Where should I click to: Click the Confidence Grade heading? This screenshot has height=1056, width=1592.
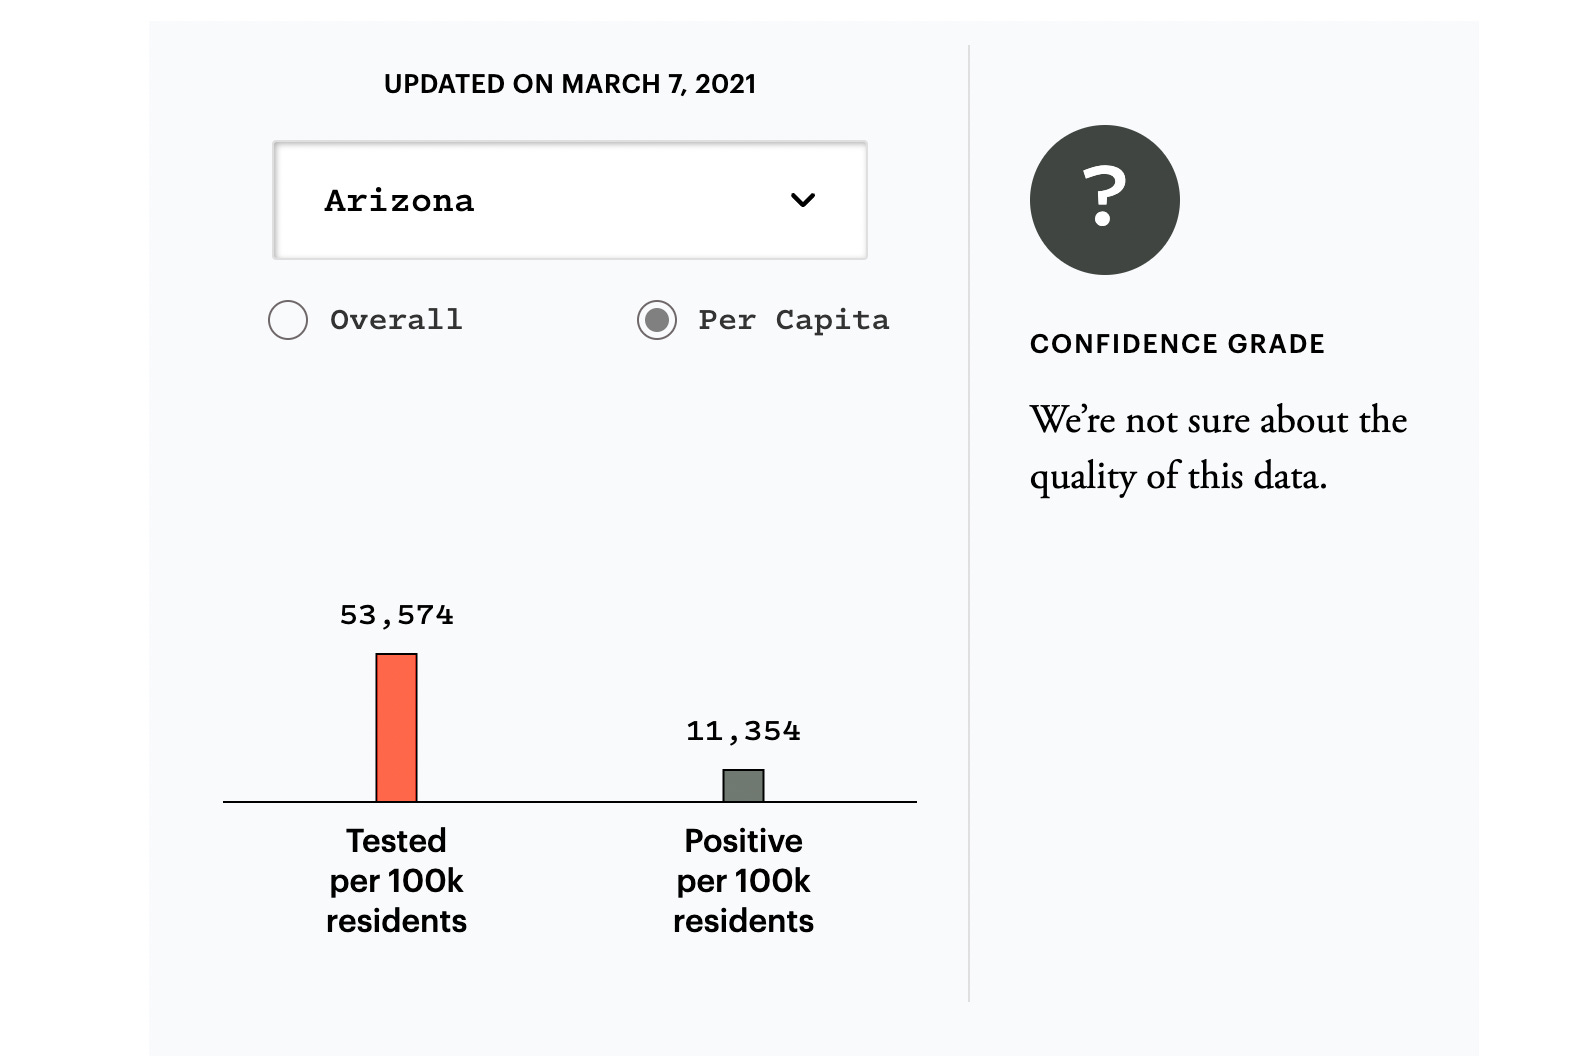[1177, 344]
